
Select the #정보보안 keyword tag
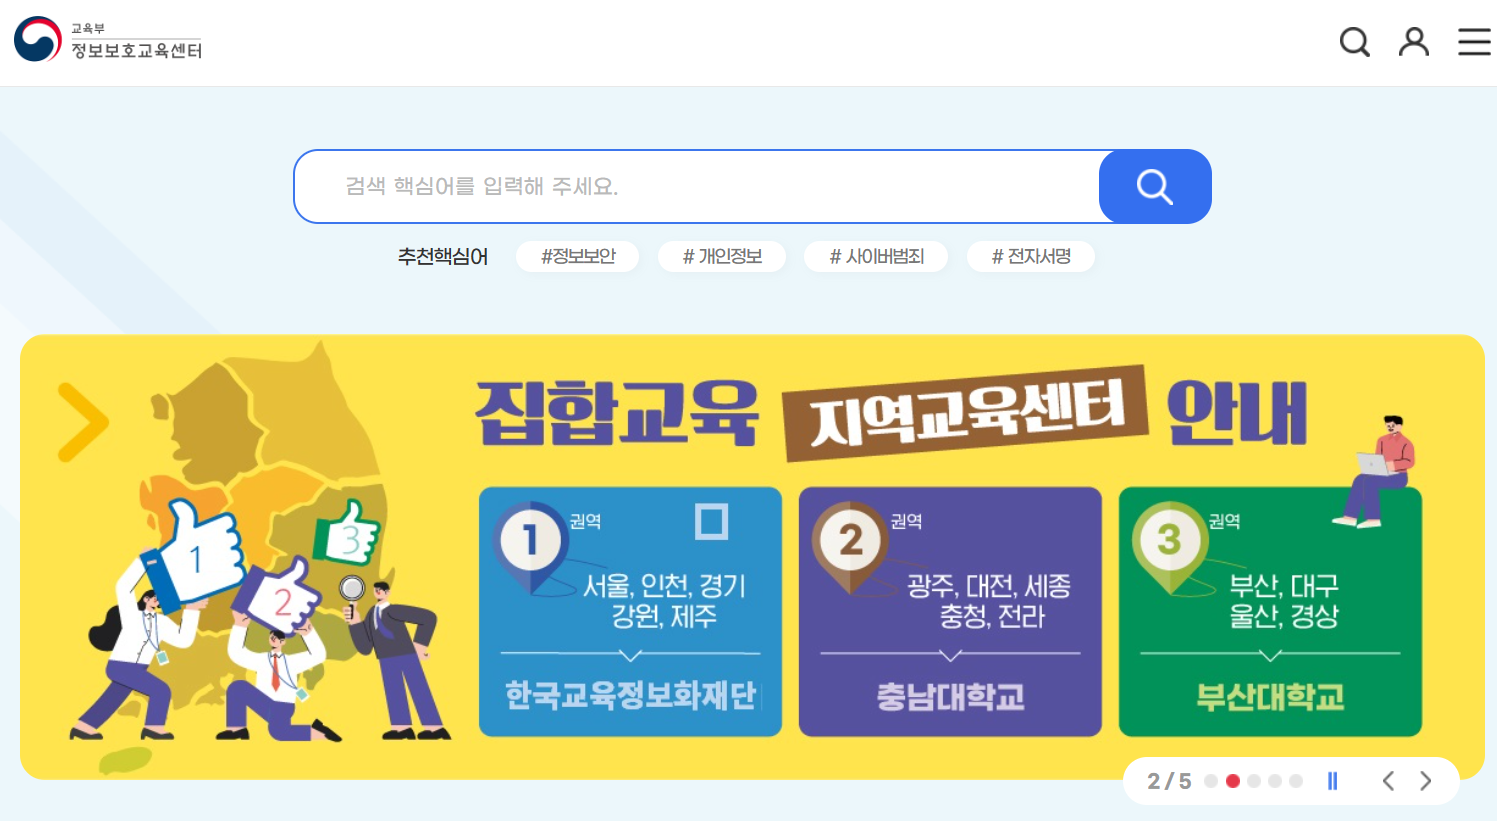coord(578,257)
